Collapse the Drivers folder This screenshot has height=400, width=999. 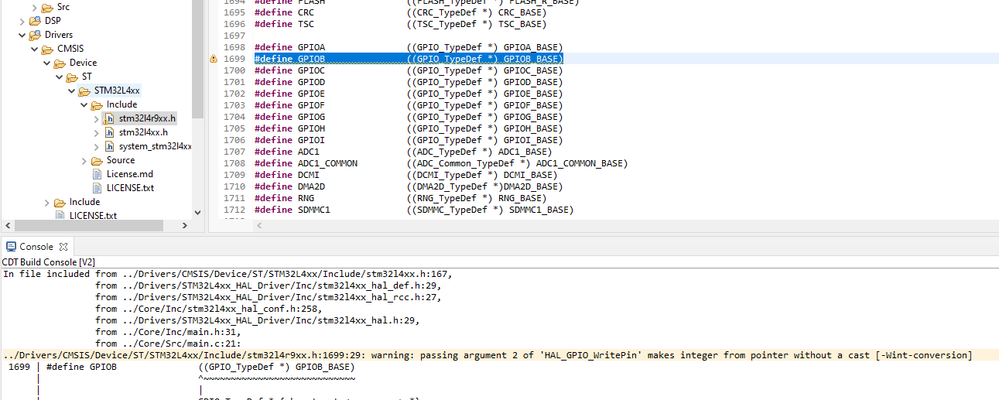click(22, 35)
